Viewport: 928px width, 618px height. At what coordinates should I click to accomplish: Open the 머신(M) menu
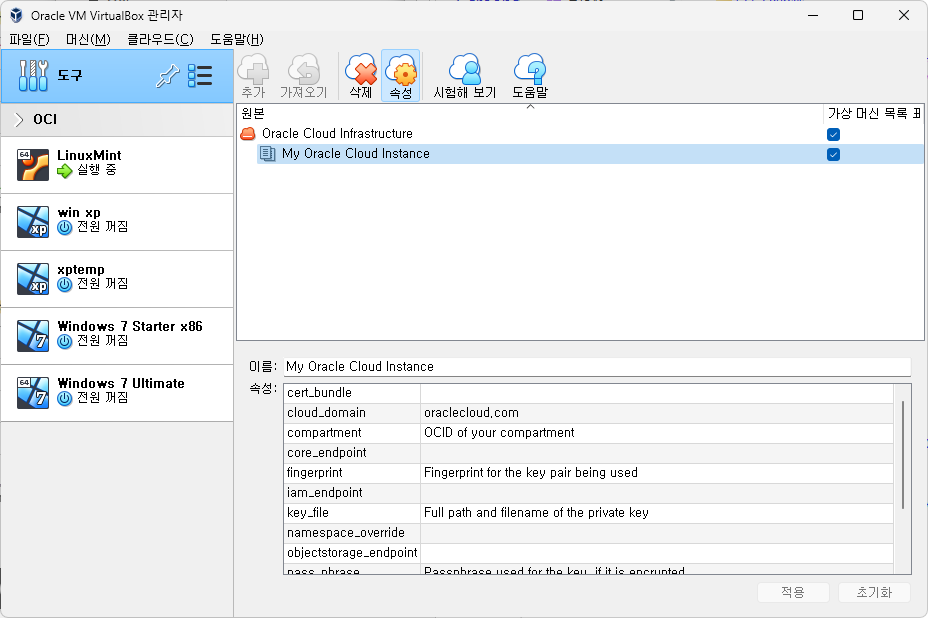click(x=88, y=40)
